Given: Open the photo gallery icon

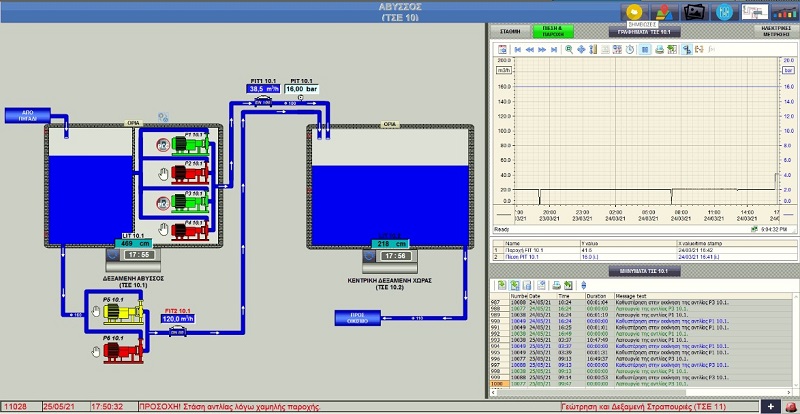Looking at the screenshot, I should [x=693, y=11].
